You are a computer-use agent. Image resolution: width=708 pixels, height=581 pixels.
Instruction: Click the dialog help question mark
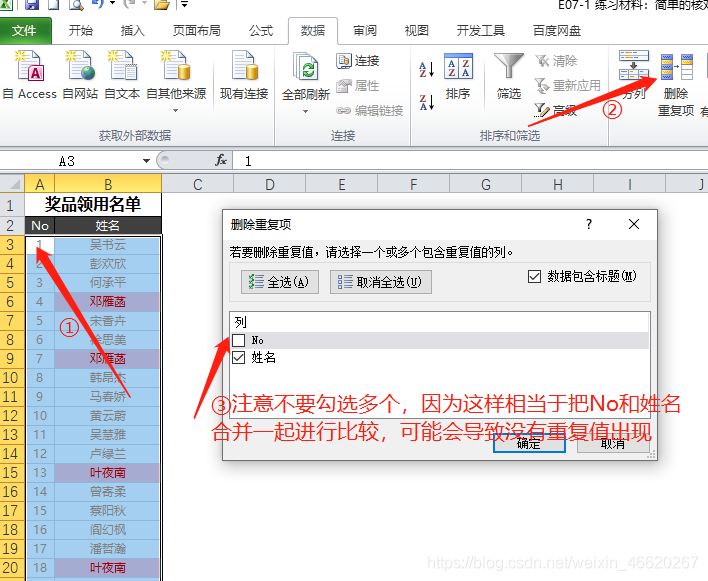589,224
